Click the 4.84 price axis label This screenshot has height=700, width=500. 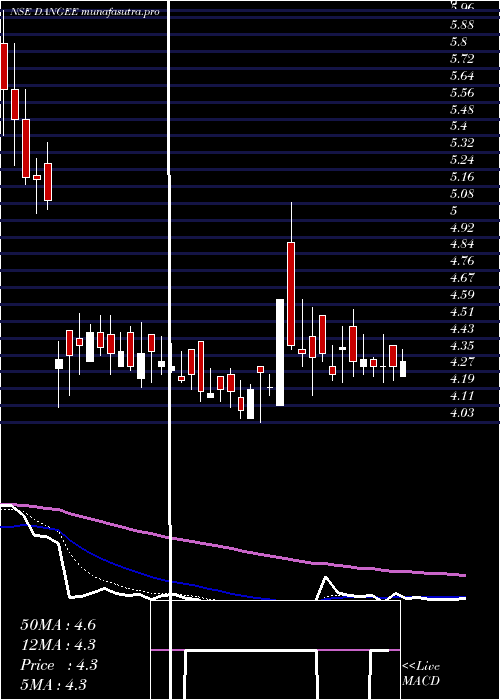(x=462, y=244)
